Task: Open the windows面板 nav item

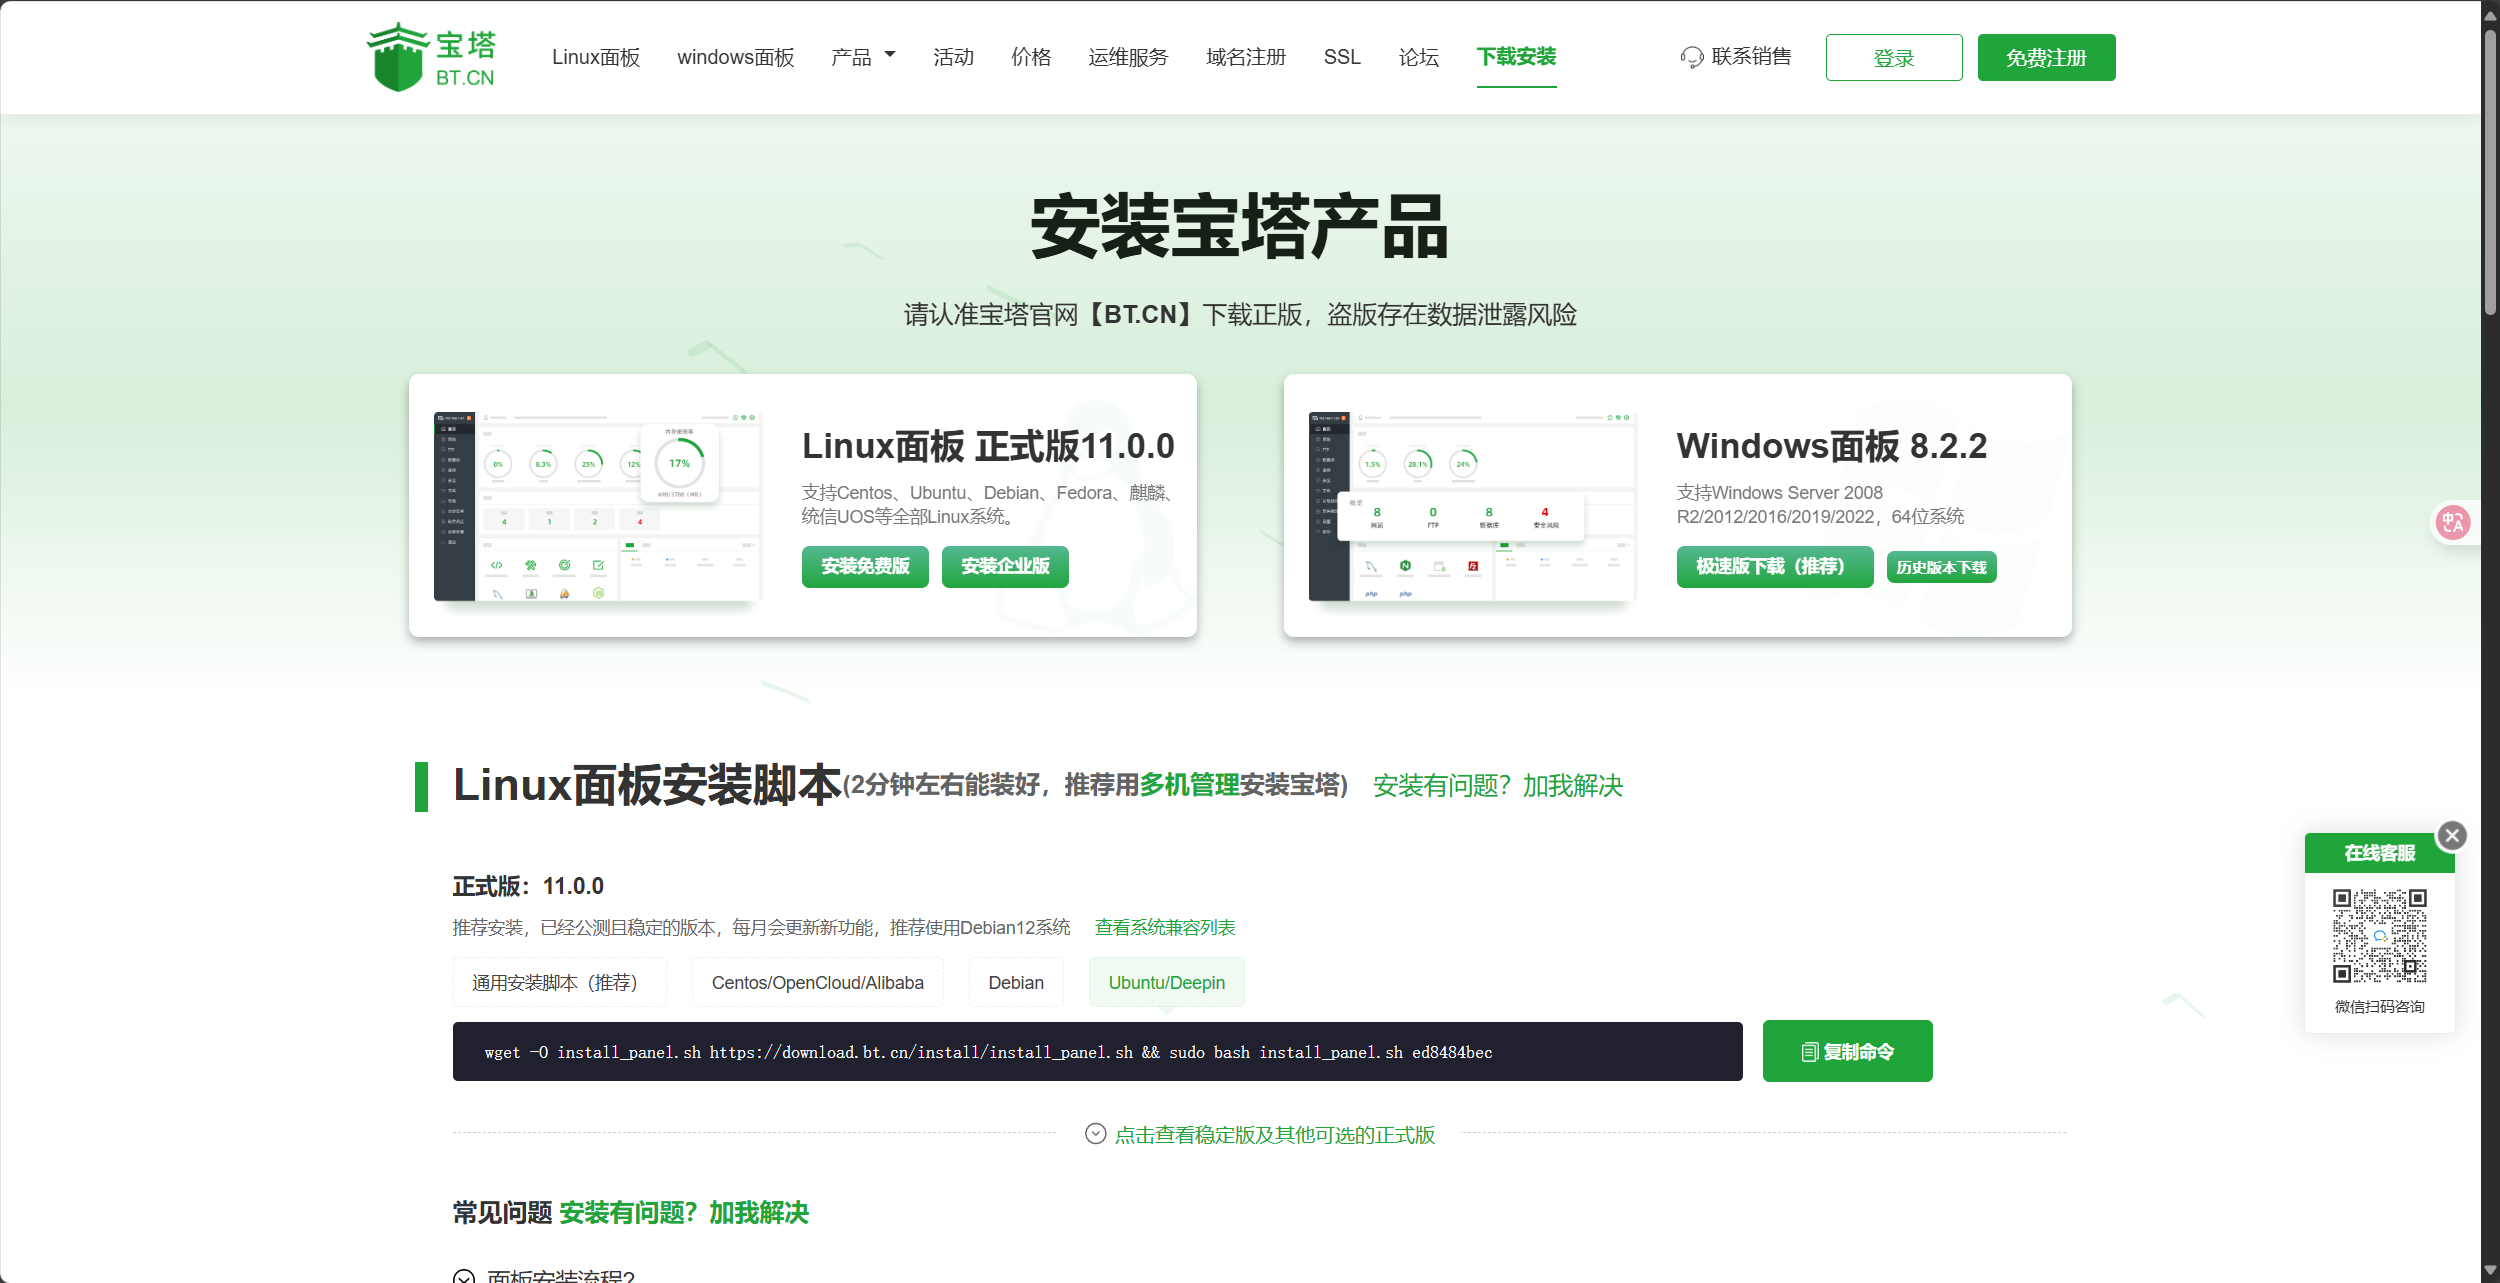Action: pyautogui.click(x=736, y=57)
